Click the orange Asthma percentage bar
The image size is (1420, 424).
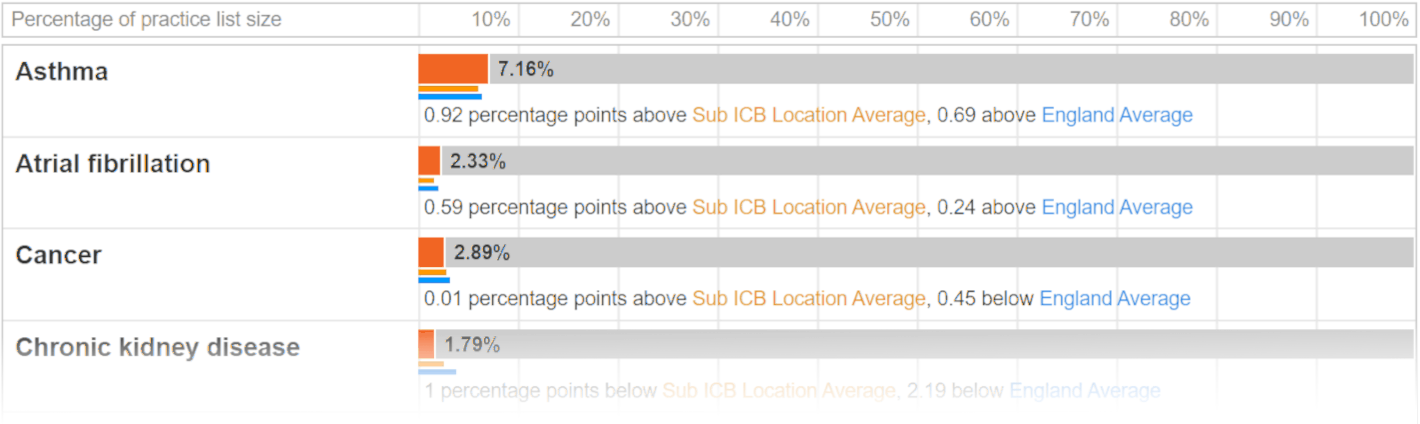pos(453,69)
